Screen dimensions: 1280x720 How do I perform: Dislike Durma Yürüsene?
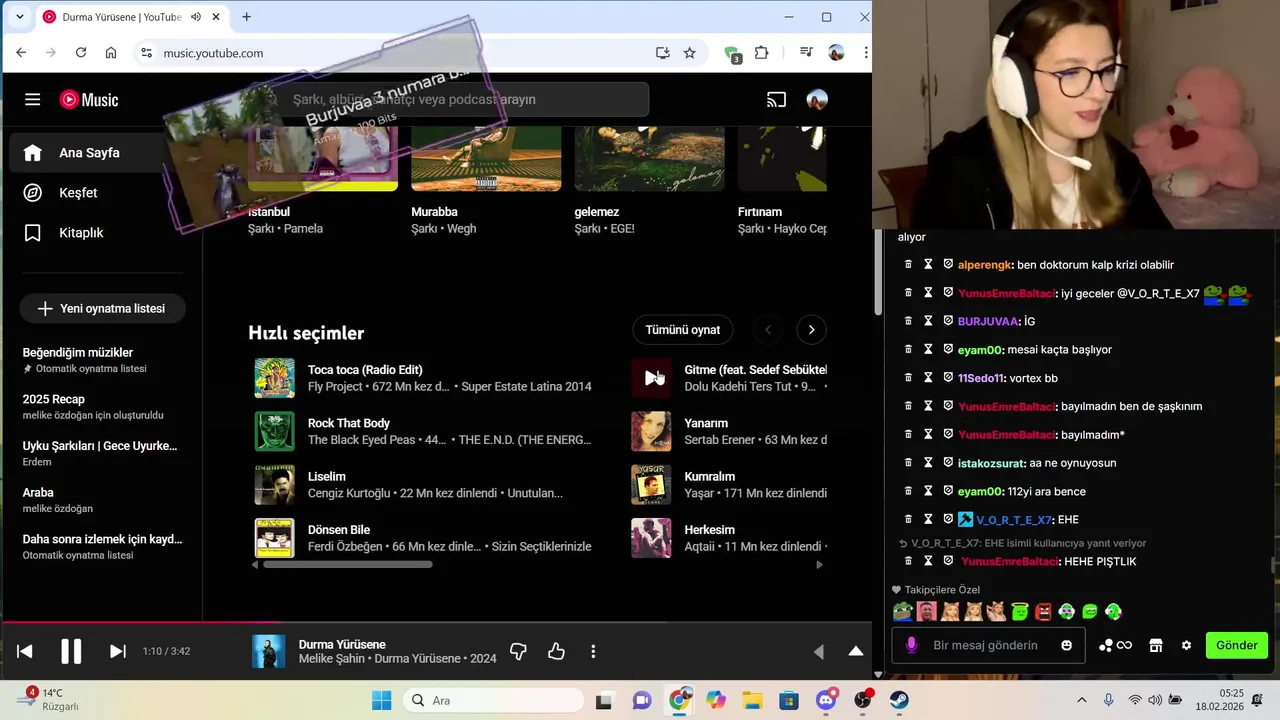[518, 652]
